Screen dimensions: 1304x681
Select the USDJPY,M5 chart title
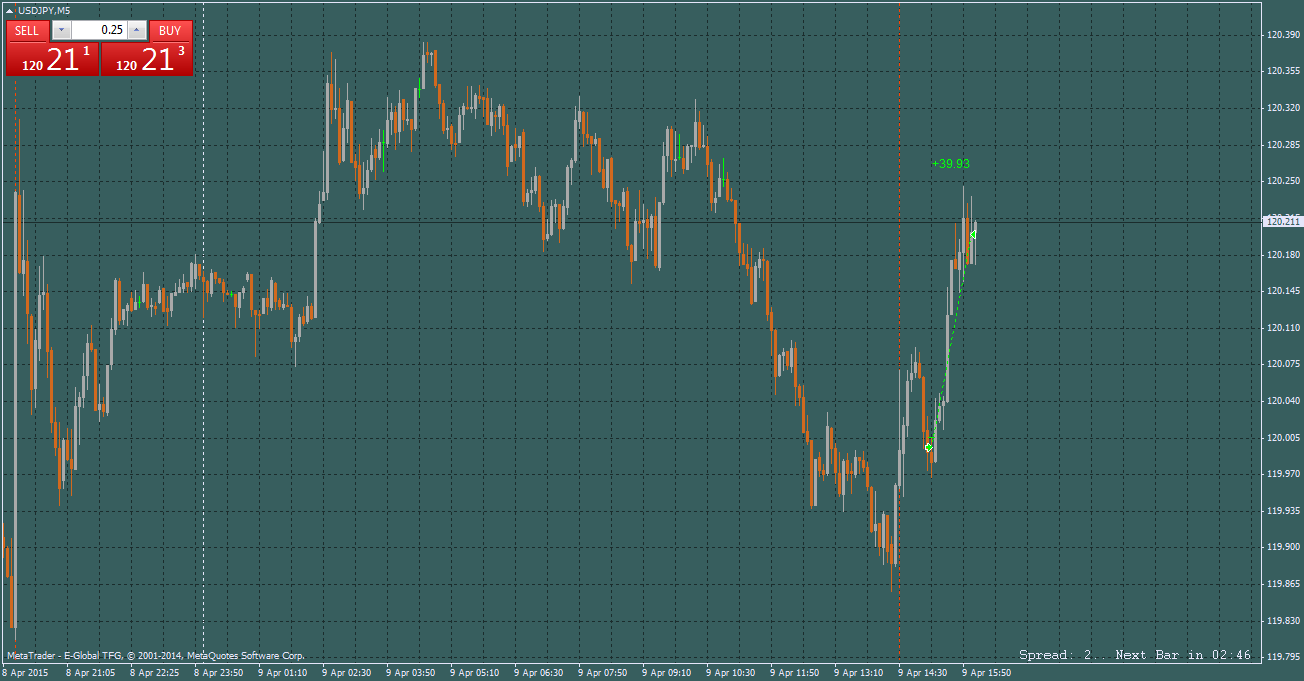[44, 10]
